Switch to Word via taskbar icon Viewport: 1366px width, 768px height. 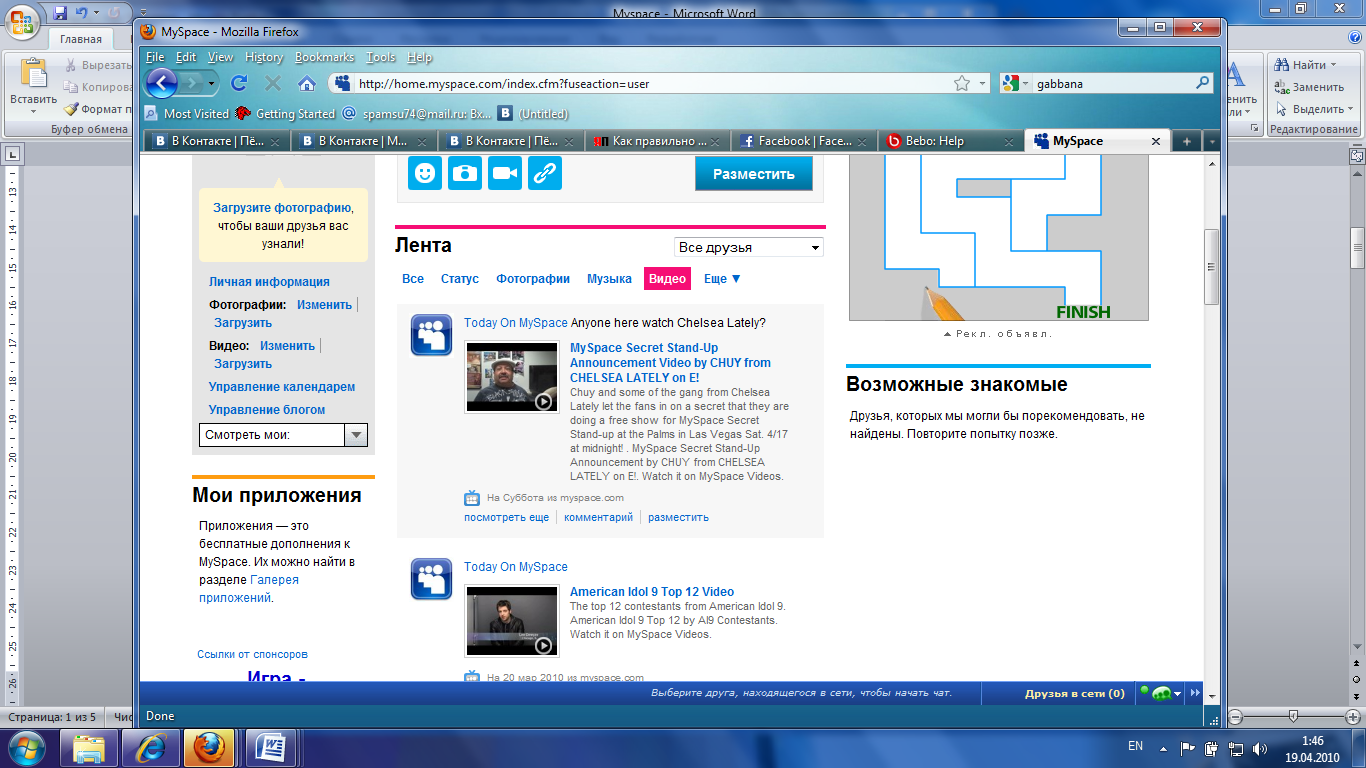click(271, 747)
